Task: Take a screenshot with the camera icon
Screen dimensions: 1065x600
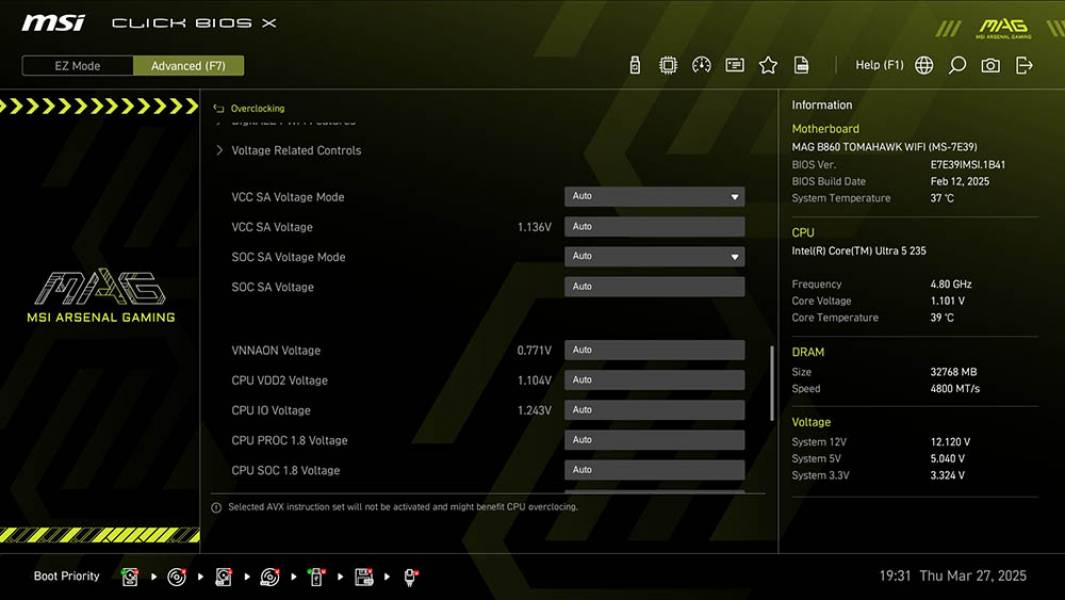Action: point(990,65)
